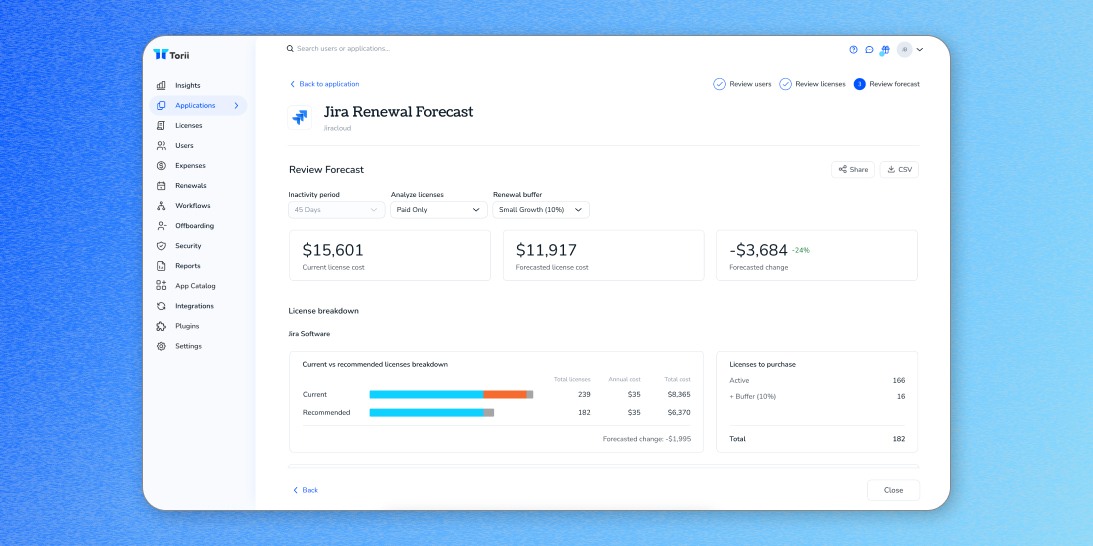Click the $6,370 total cost value
The height and width of the screenshot is (546, 1093).
[679, 413]
